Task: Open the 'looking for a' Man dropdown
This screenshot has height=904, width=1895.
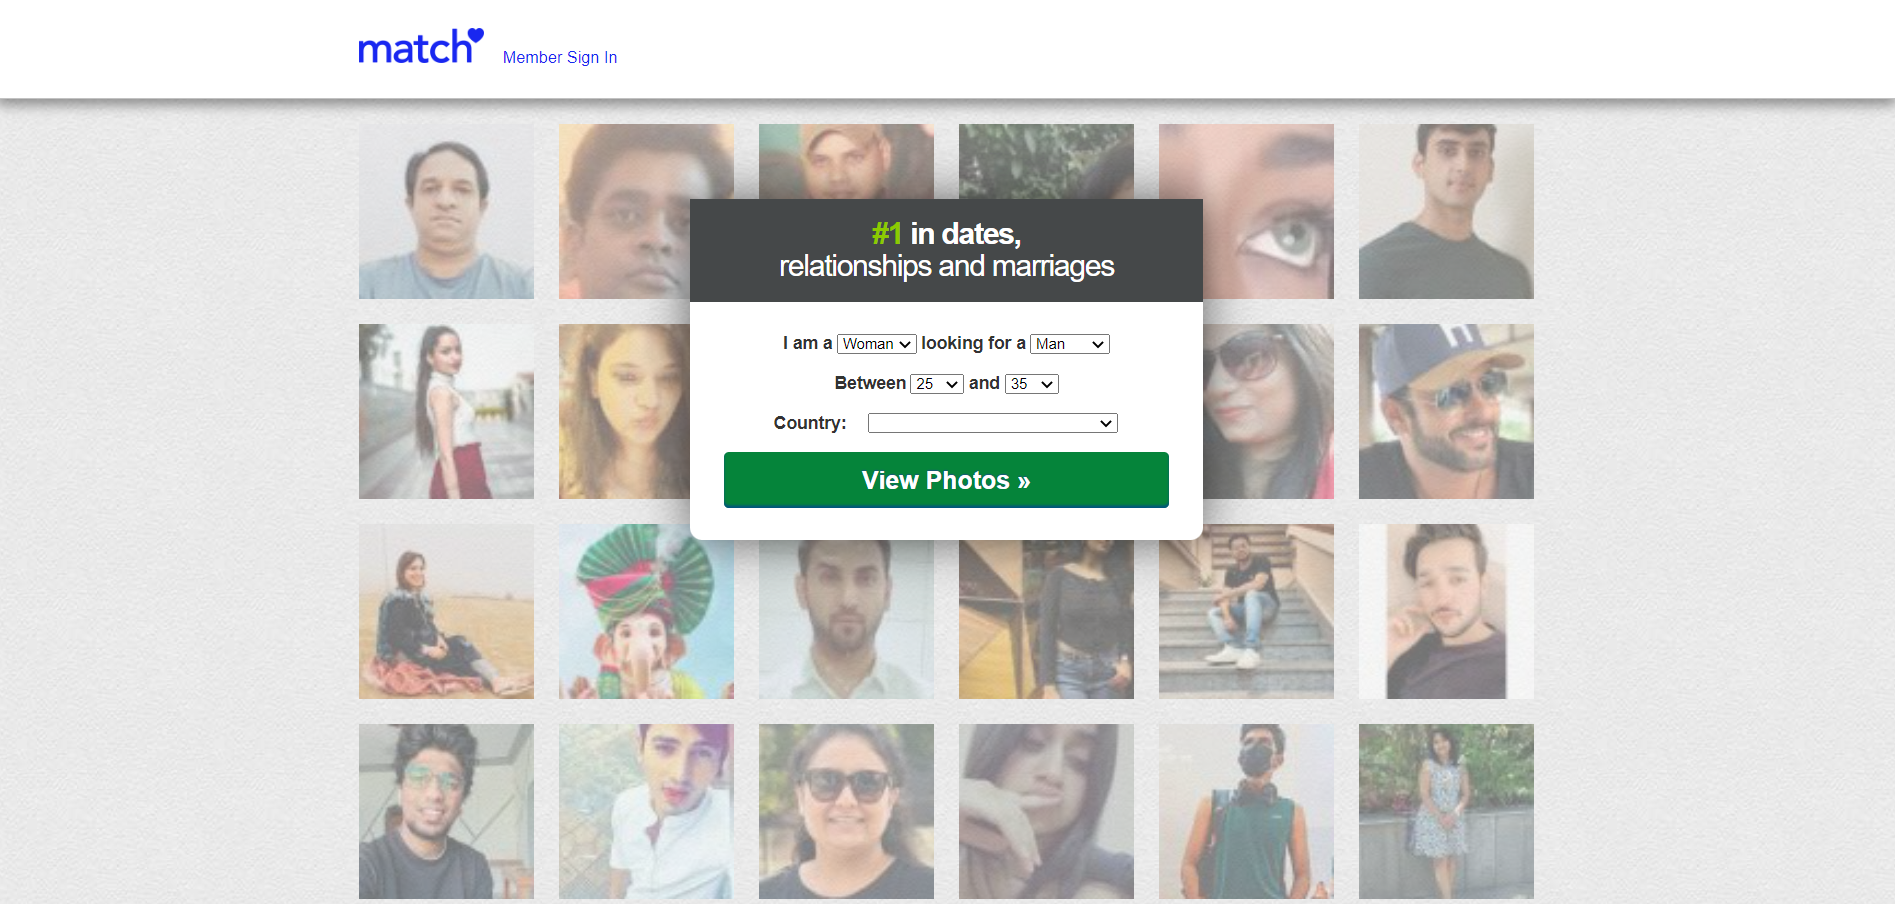Action: 1070,344
